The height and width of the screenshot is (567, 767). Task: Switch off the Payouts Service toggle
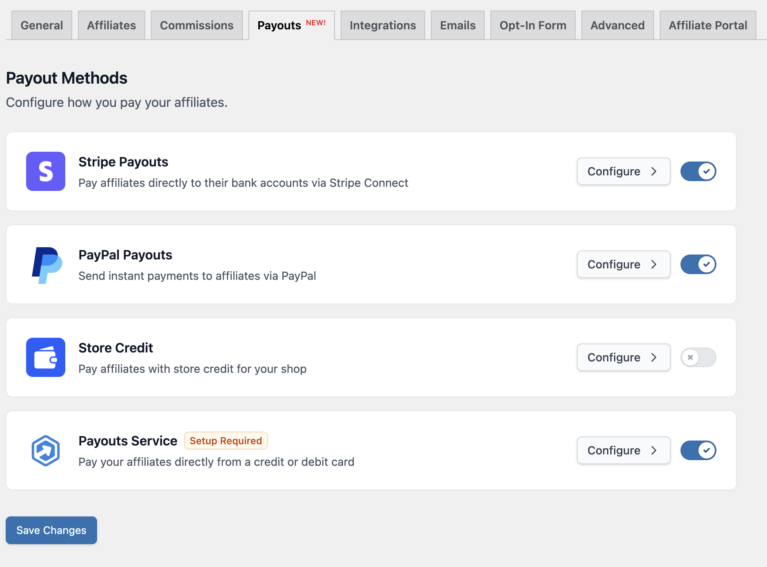(698, 450)
